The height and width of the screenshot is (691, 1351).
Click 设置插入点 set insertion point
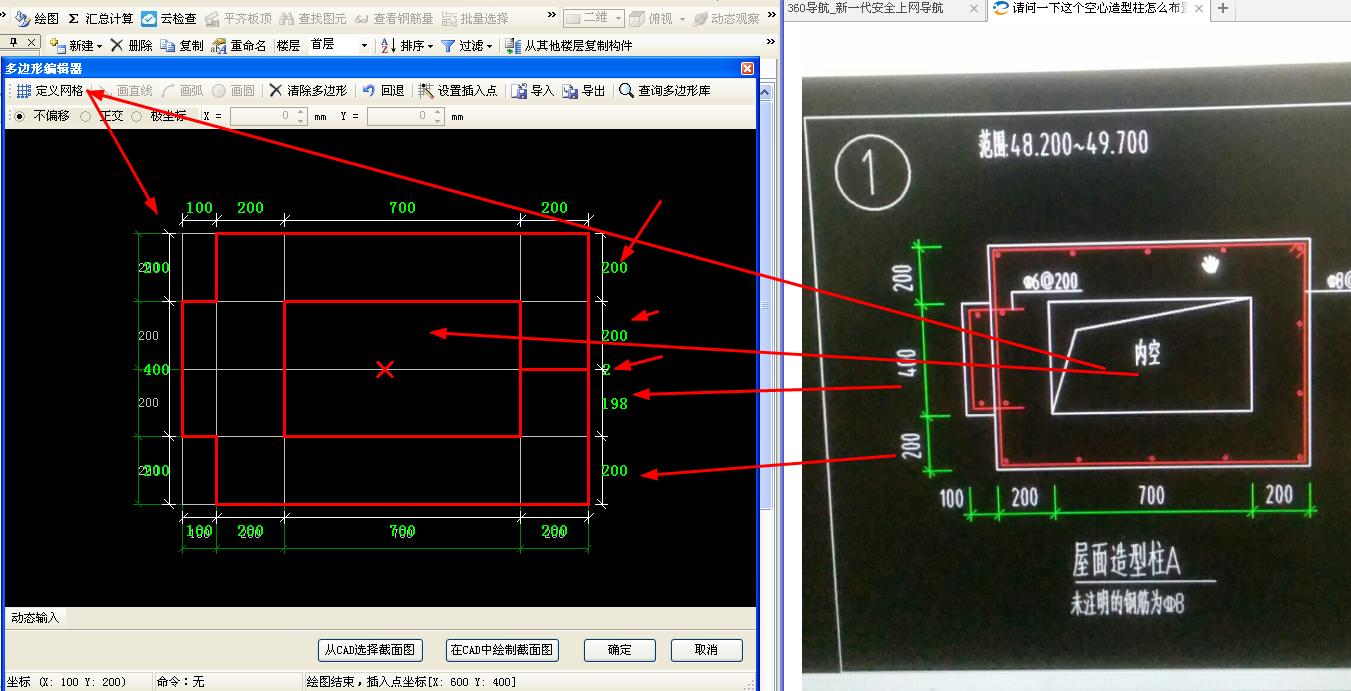[457, 90]
